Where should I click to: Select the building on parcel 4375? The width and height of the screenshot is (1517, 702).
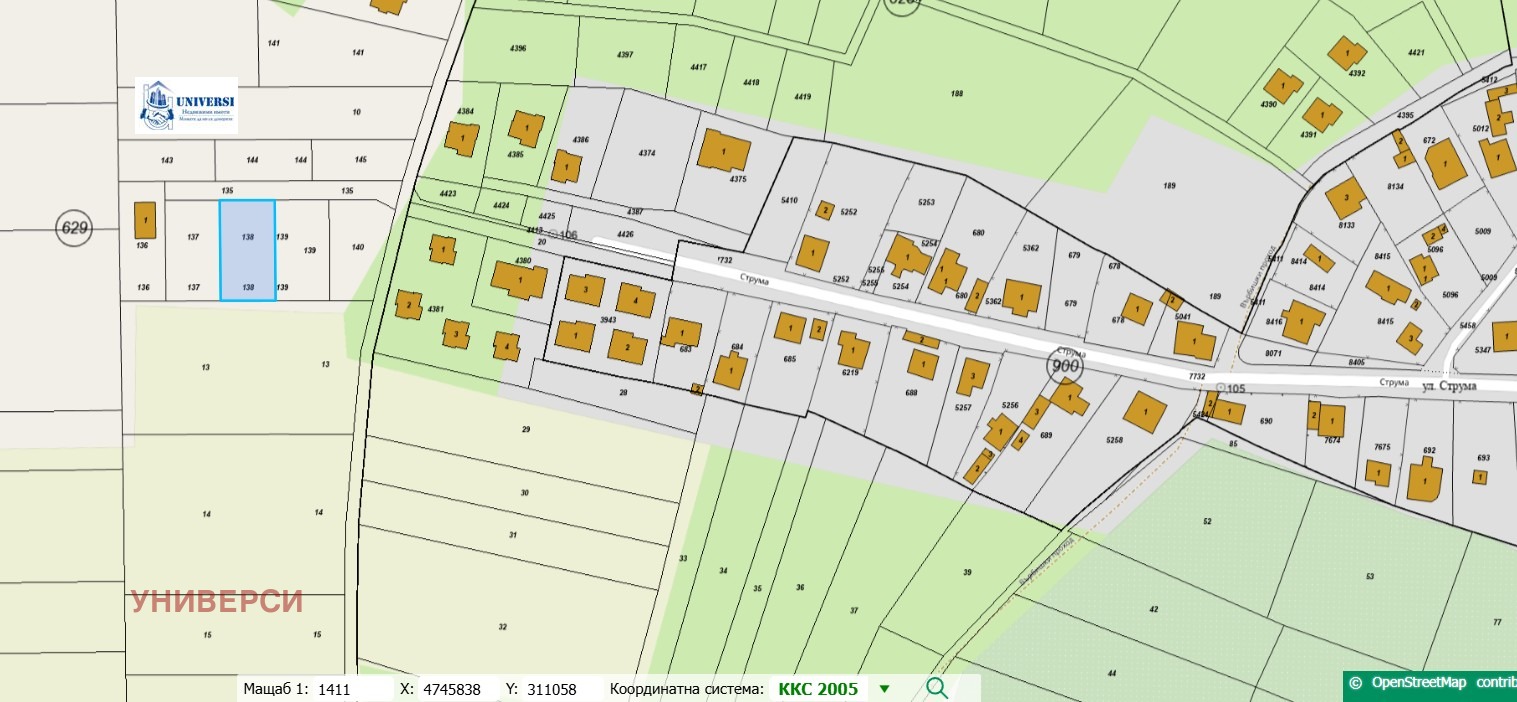pos(723,151)
